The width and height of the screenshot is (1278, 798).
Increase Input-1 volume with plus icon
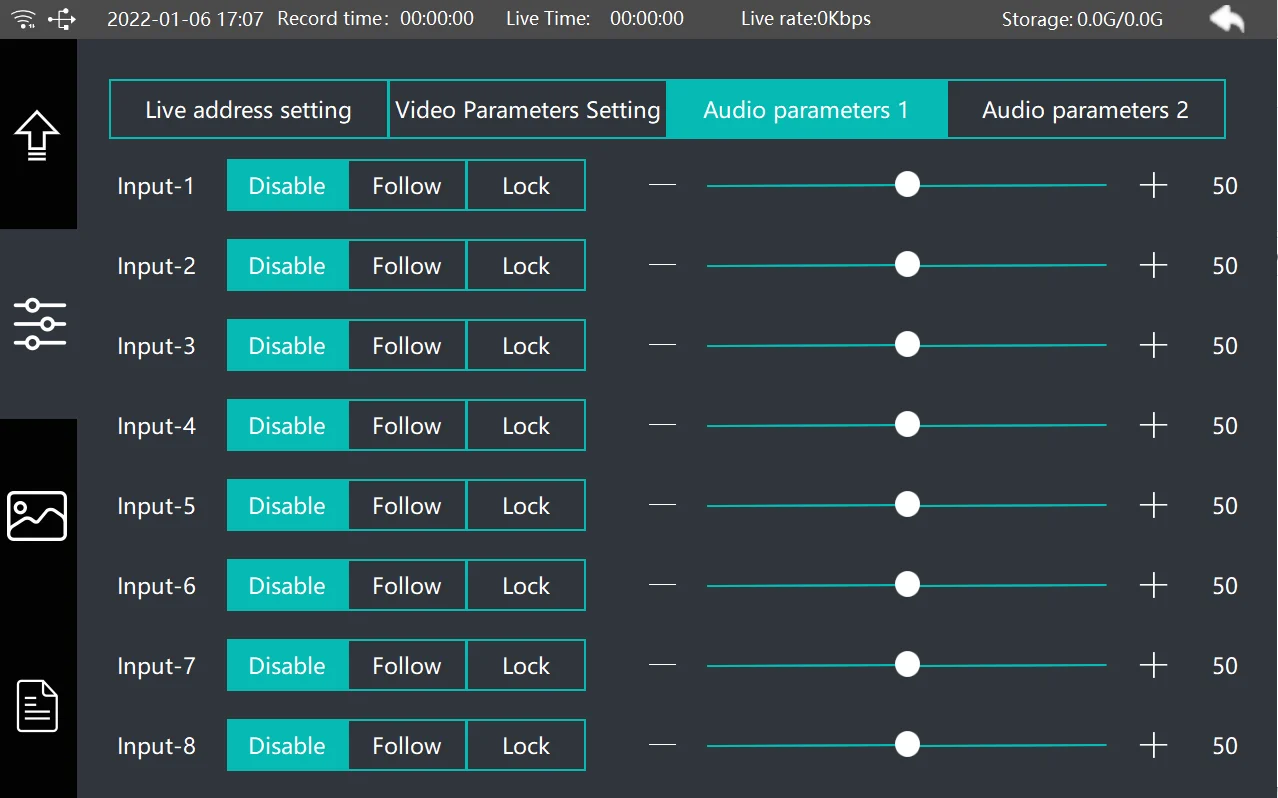[x=1153, y=185]
